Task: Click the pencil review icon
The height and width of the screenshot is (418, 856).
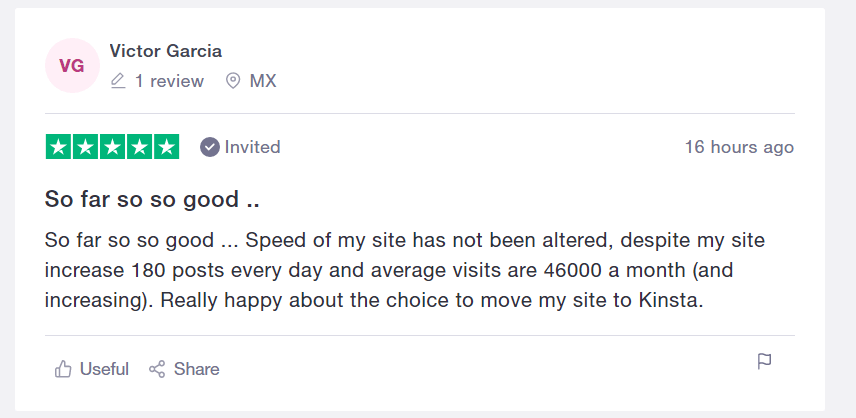Action: pyautogui.click(x=118, y=81)
